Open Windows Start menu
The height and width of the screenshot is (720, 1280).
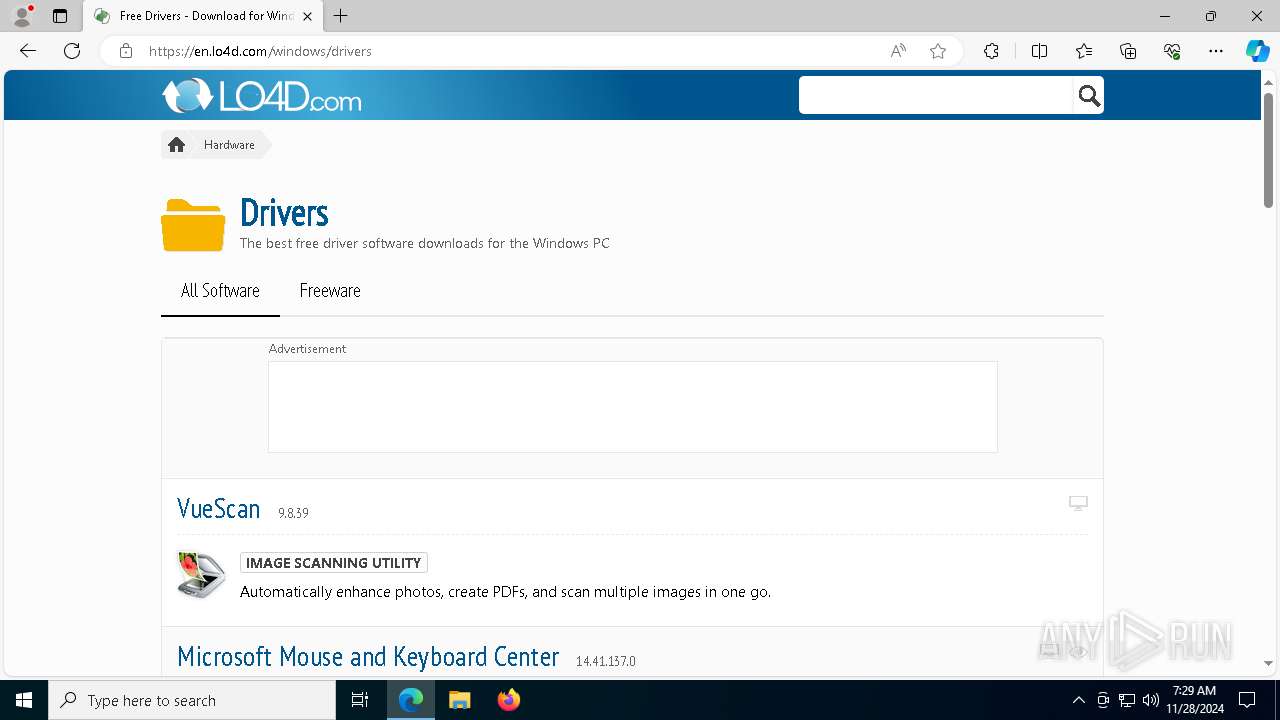[x=24, y=700]
